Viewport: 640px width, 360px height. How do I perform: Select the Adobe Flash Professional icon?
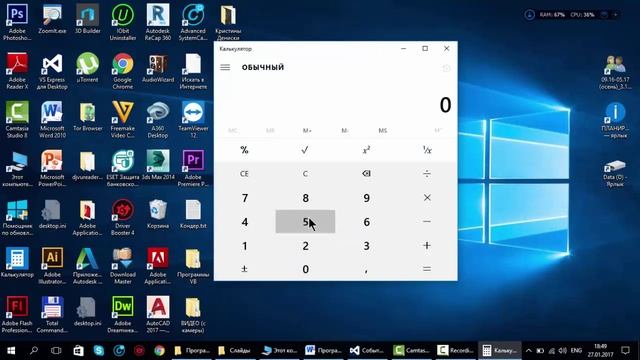coord(17,315)
